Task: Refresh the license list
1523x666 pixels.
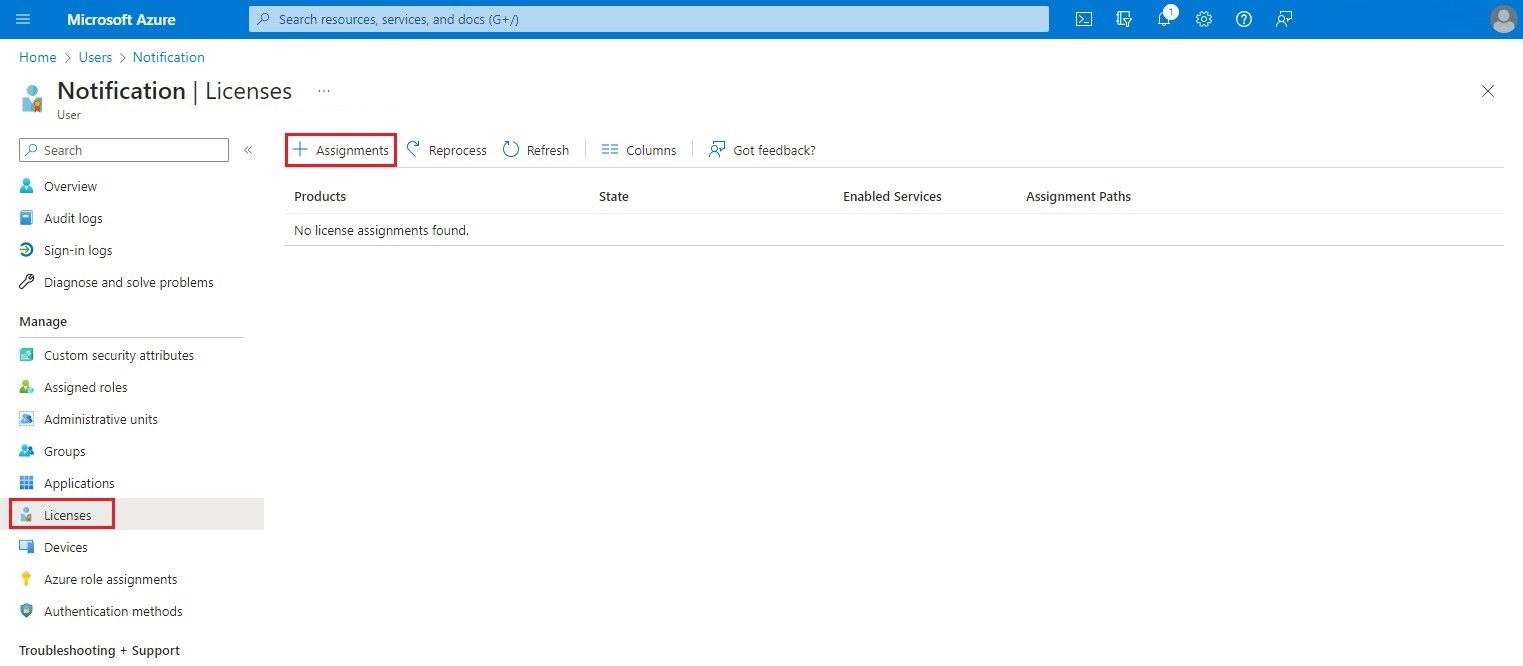Action: click(536, 149)
